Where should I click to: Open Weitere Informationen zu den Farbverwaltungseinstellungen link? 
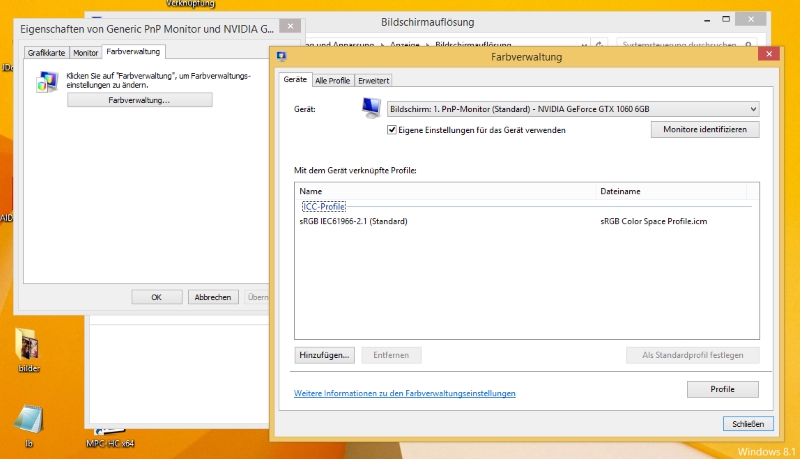point(405,393)
